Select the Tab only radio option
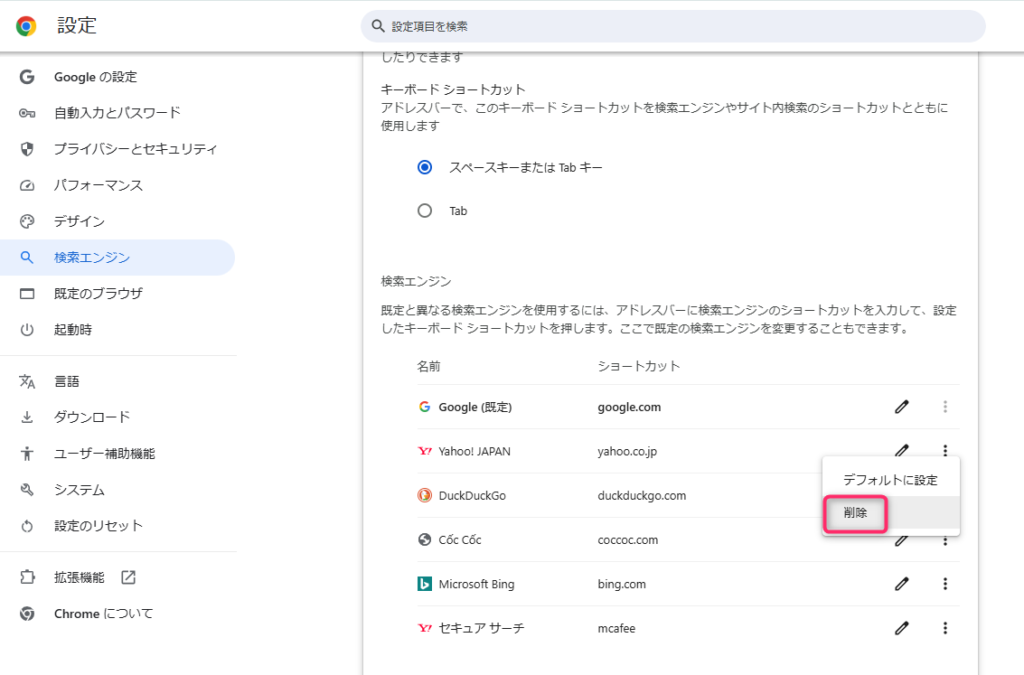Viewport: 1024px width, 675px height. (425, 211)
